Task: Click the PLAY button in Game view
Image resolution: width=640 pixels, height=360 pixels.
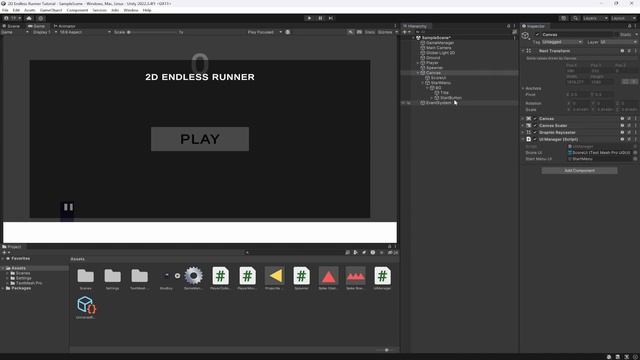Action: click(x=200, y=139)
